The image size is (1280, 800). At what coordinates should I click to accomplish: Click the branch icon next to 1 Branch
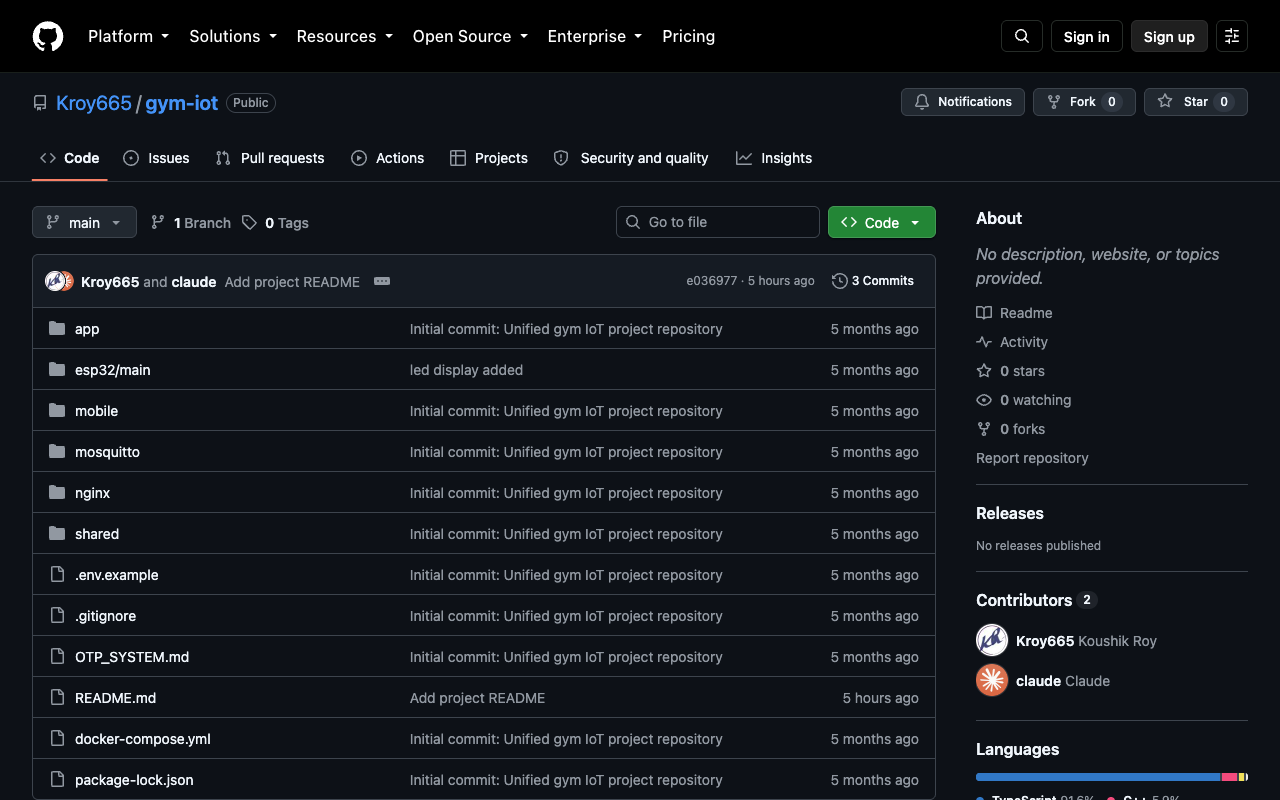tap(158, 222)
